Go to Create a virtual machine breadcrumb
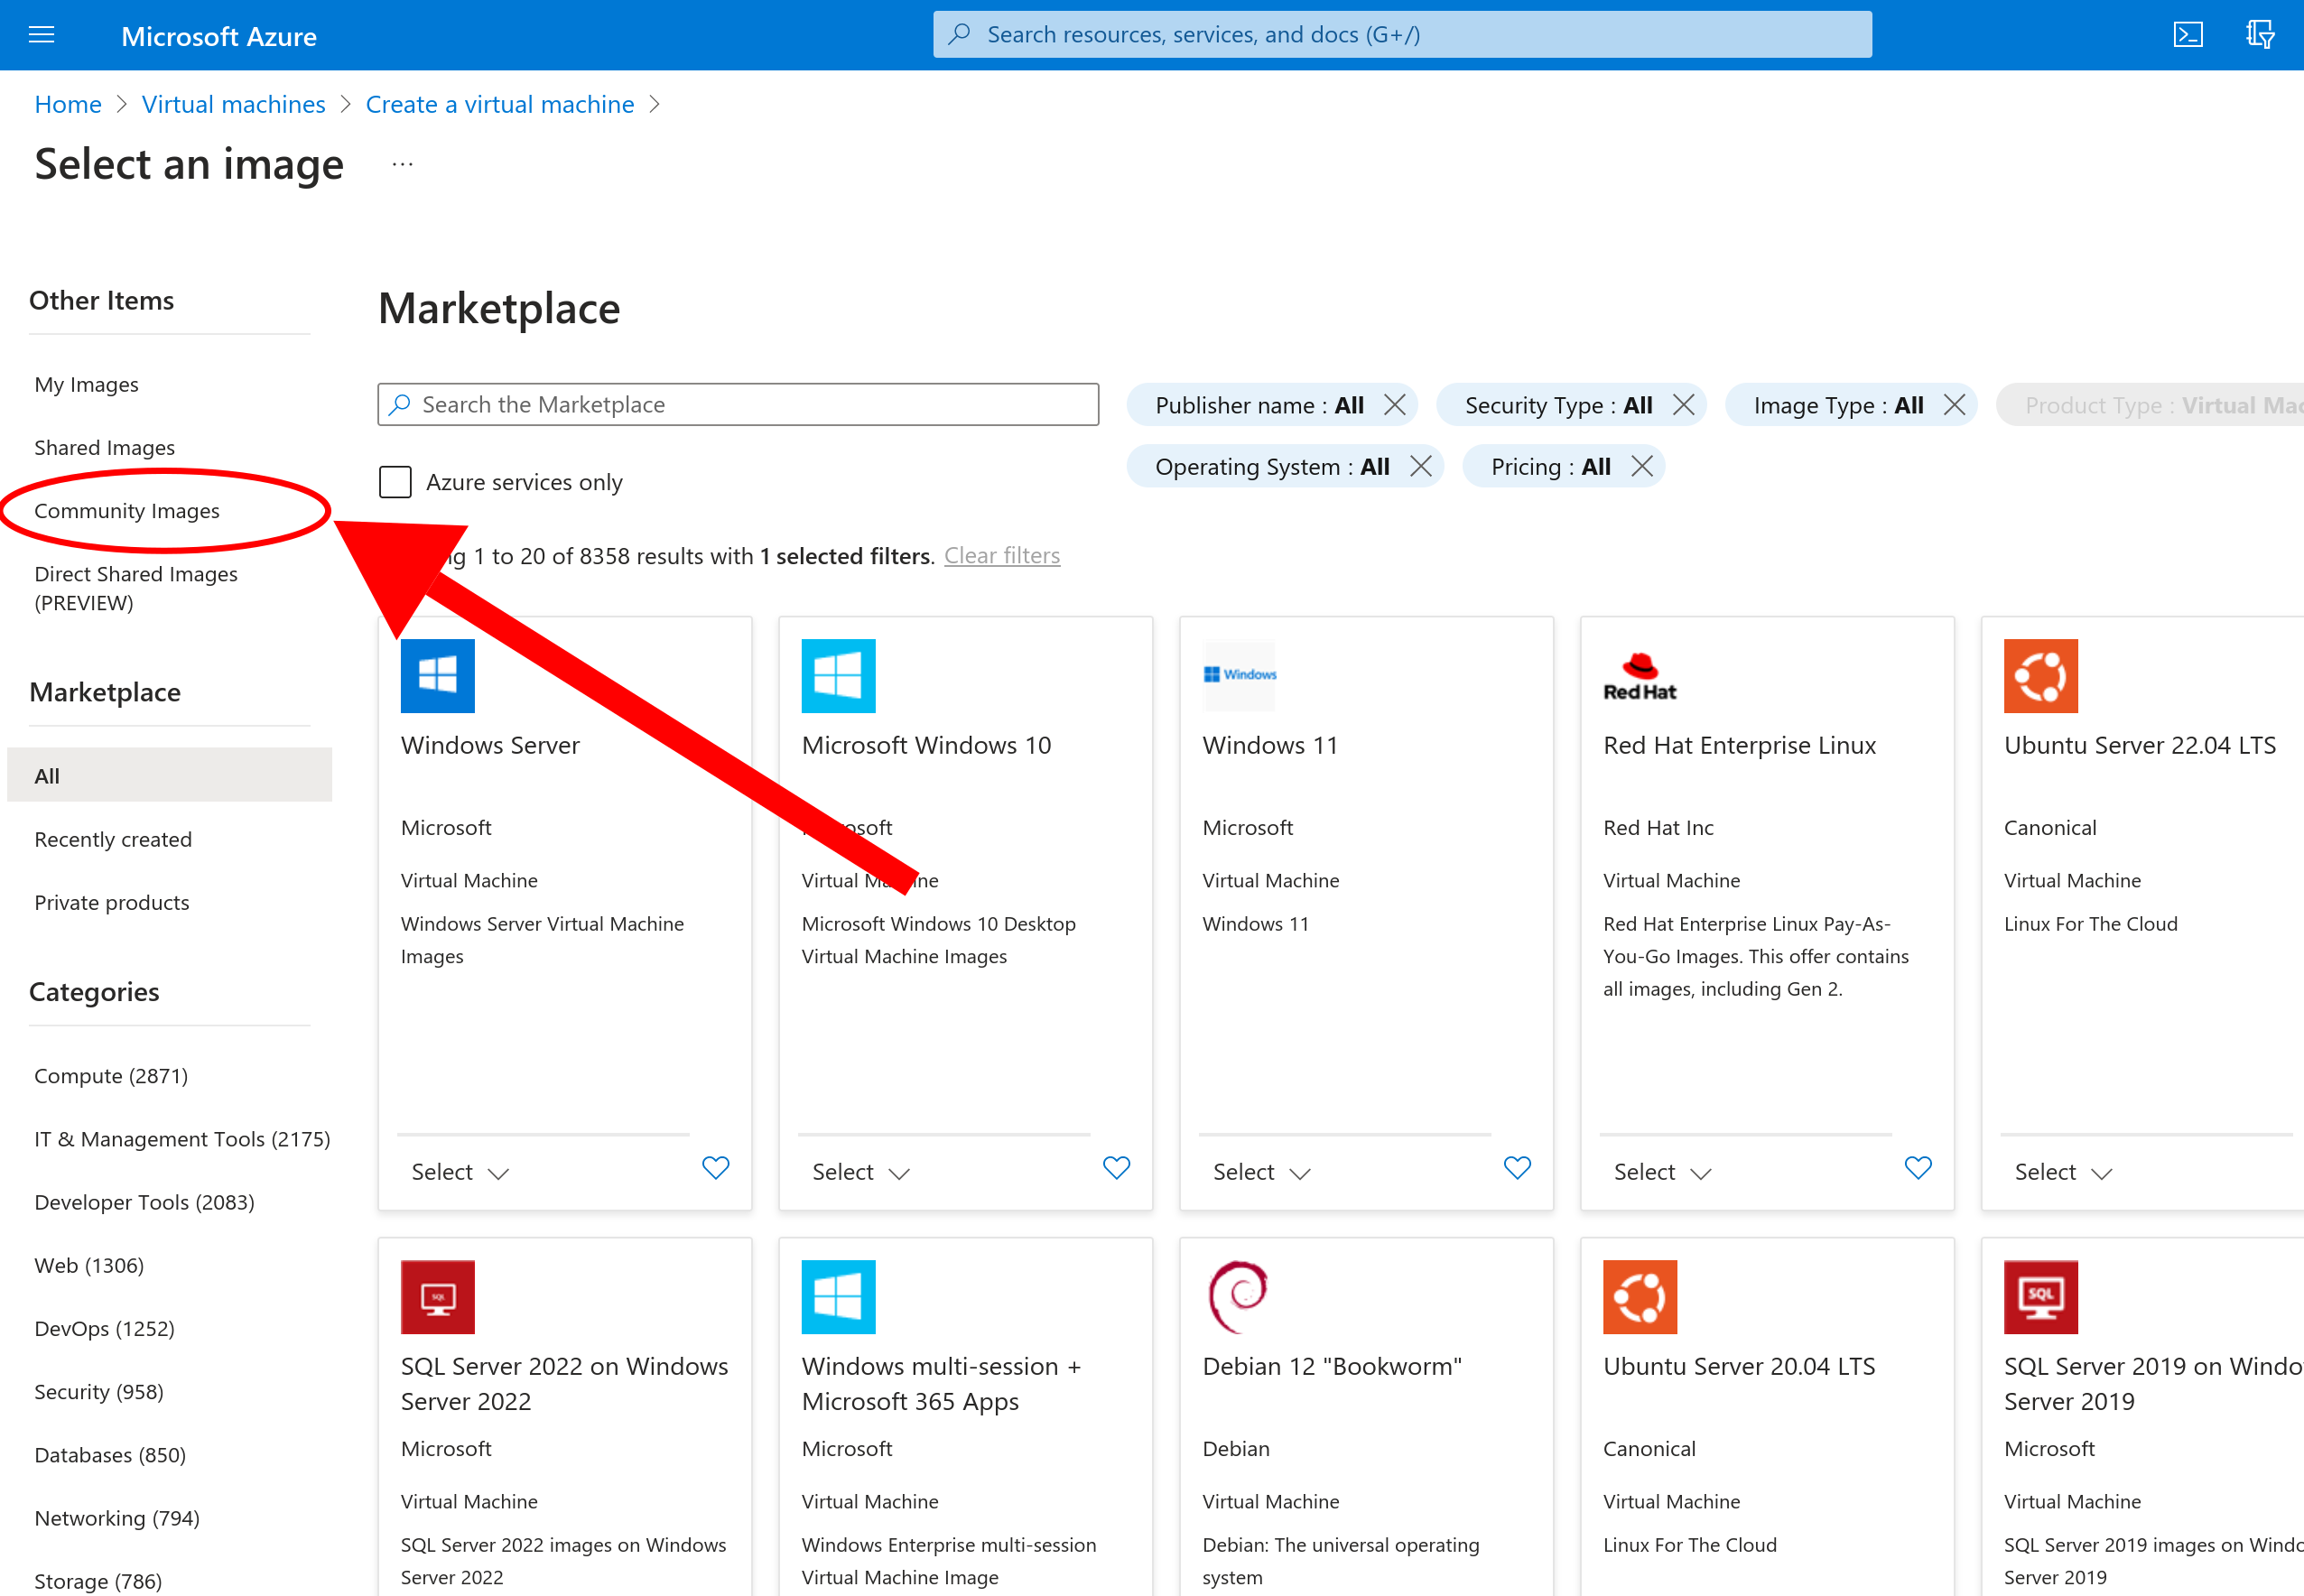This screenshot has width=2304, height=1596. (x=500, y=104)
